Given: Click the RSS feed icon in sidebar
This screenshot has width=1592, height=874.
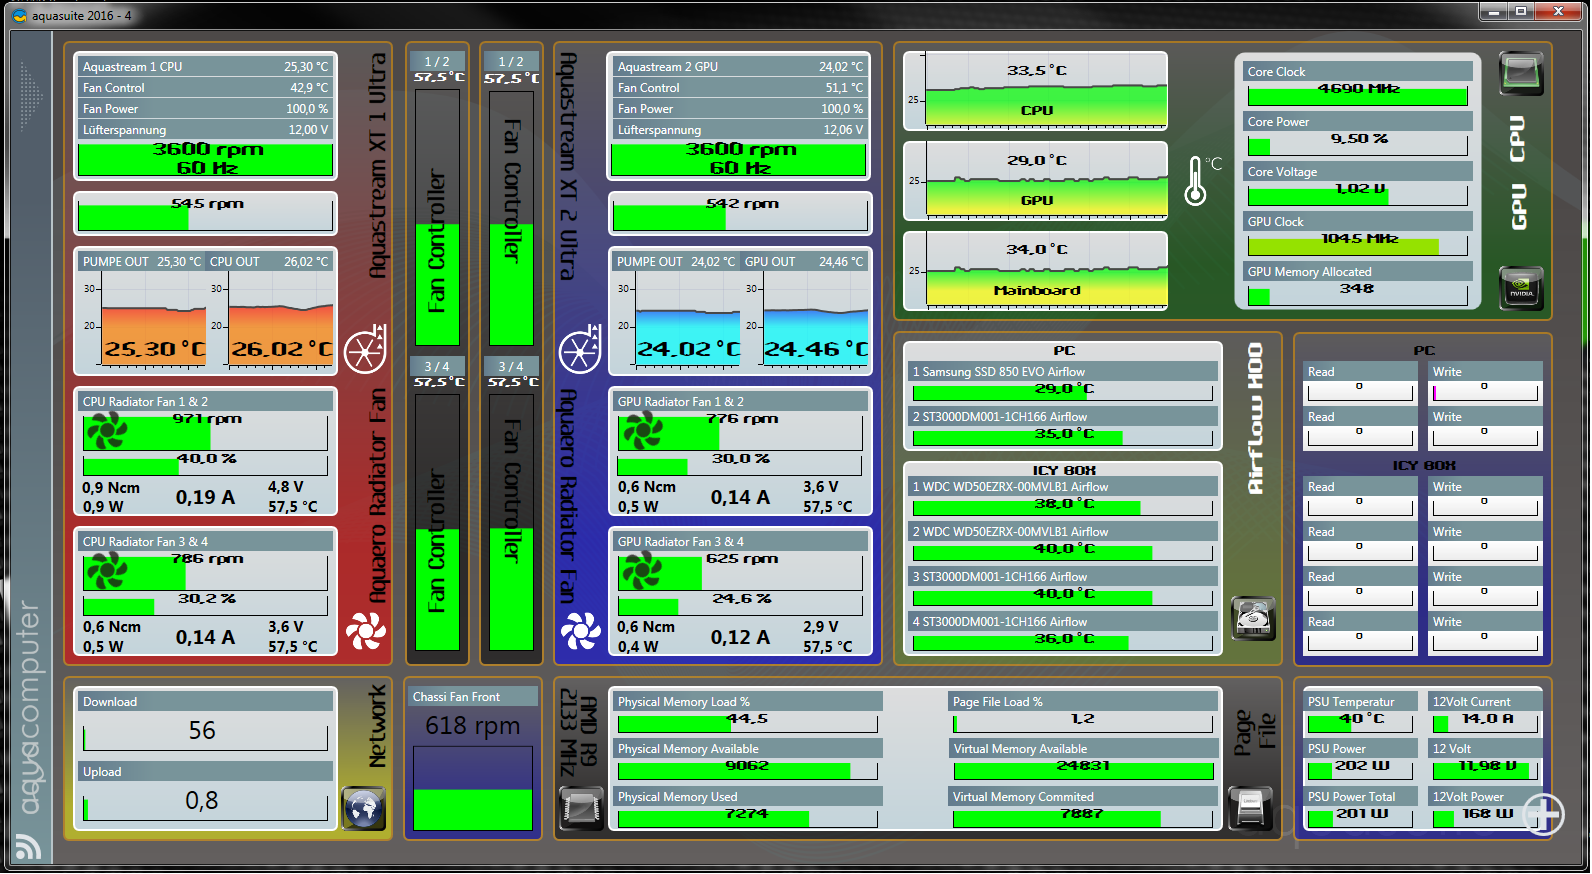Looking at the screenshot, I should pos(28,847).
